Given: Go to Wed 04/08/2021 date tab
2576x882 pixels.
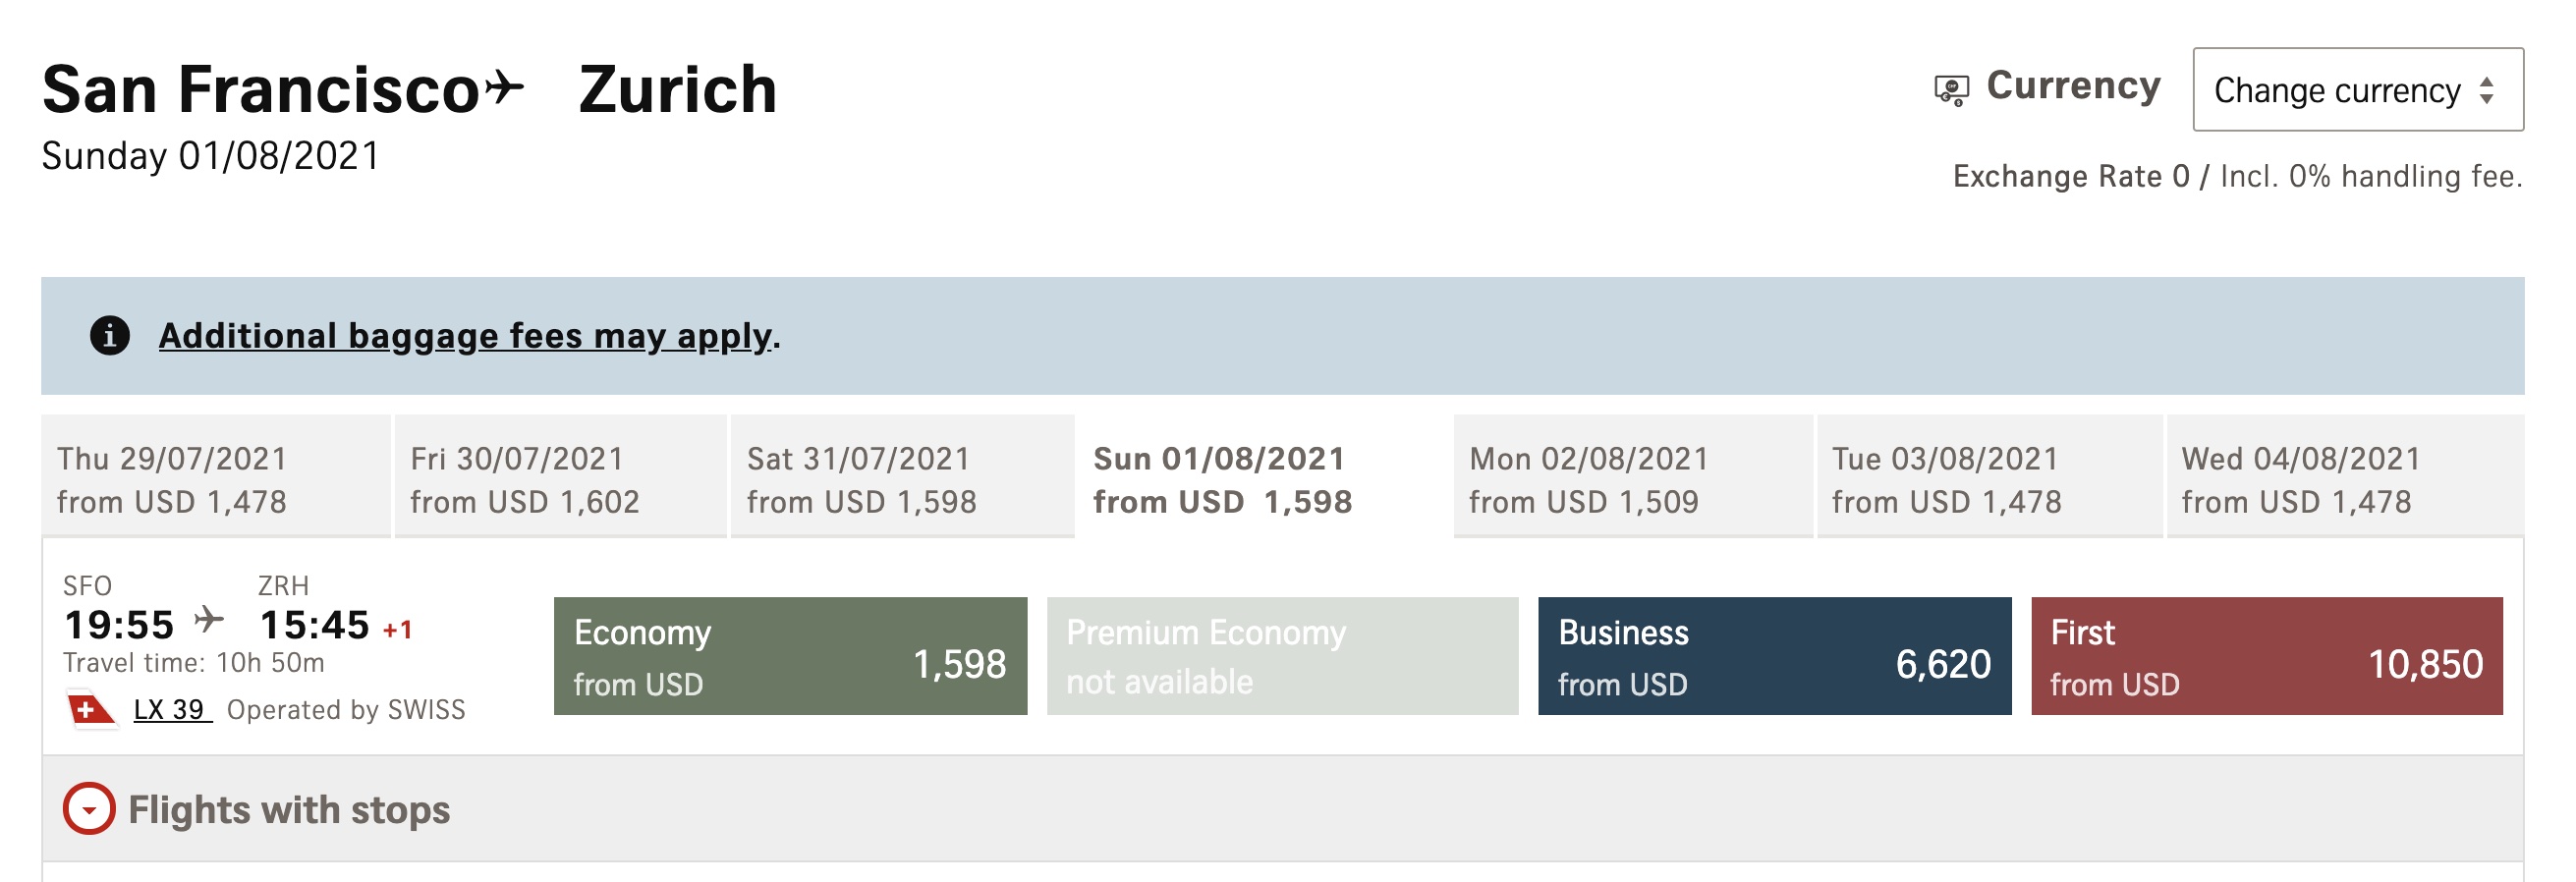Looking at the screenshot, I should point(2343,478).
